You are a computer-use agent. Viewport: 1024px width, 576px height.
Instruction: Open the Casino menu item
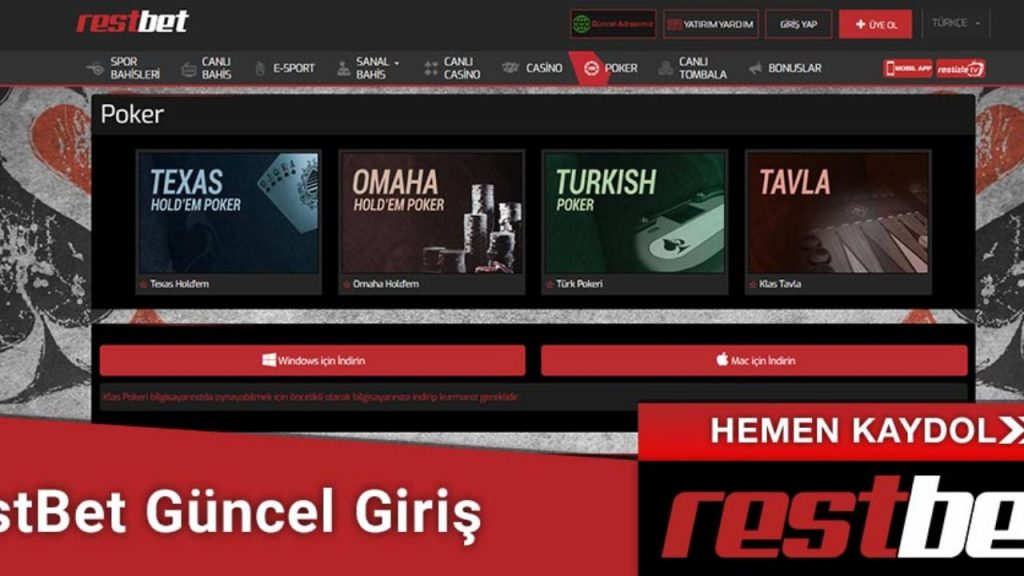544,68
